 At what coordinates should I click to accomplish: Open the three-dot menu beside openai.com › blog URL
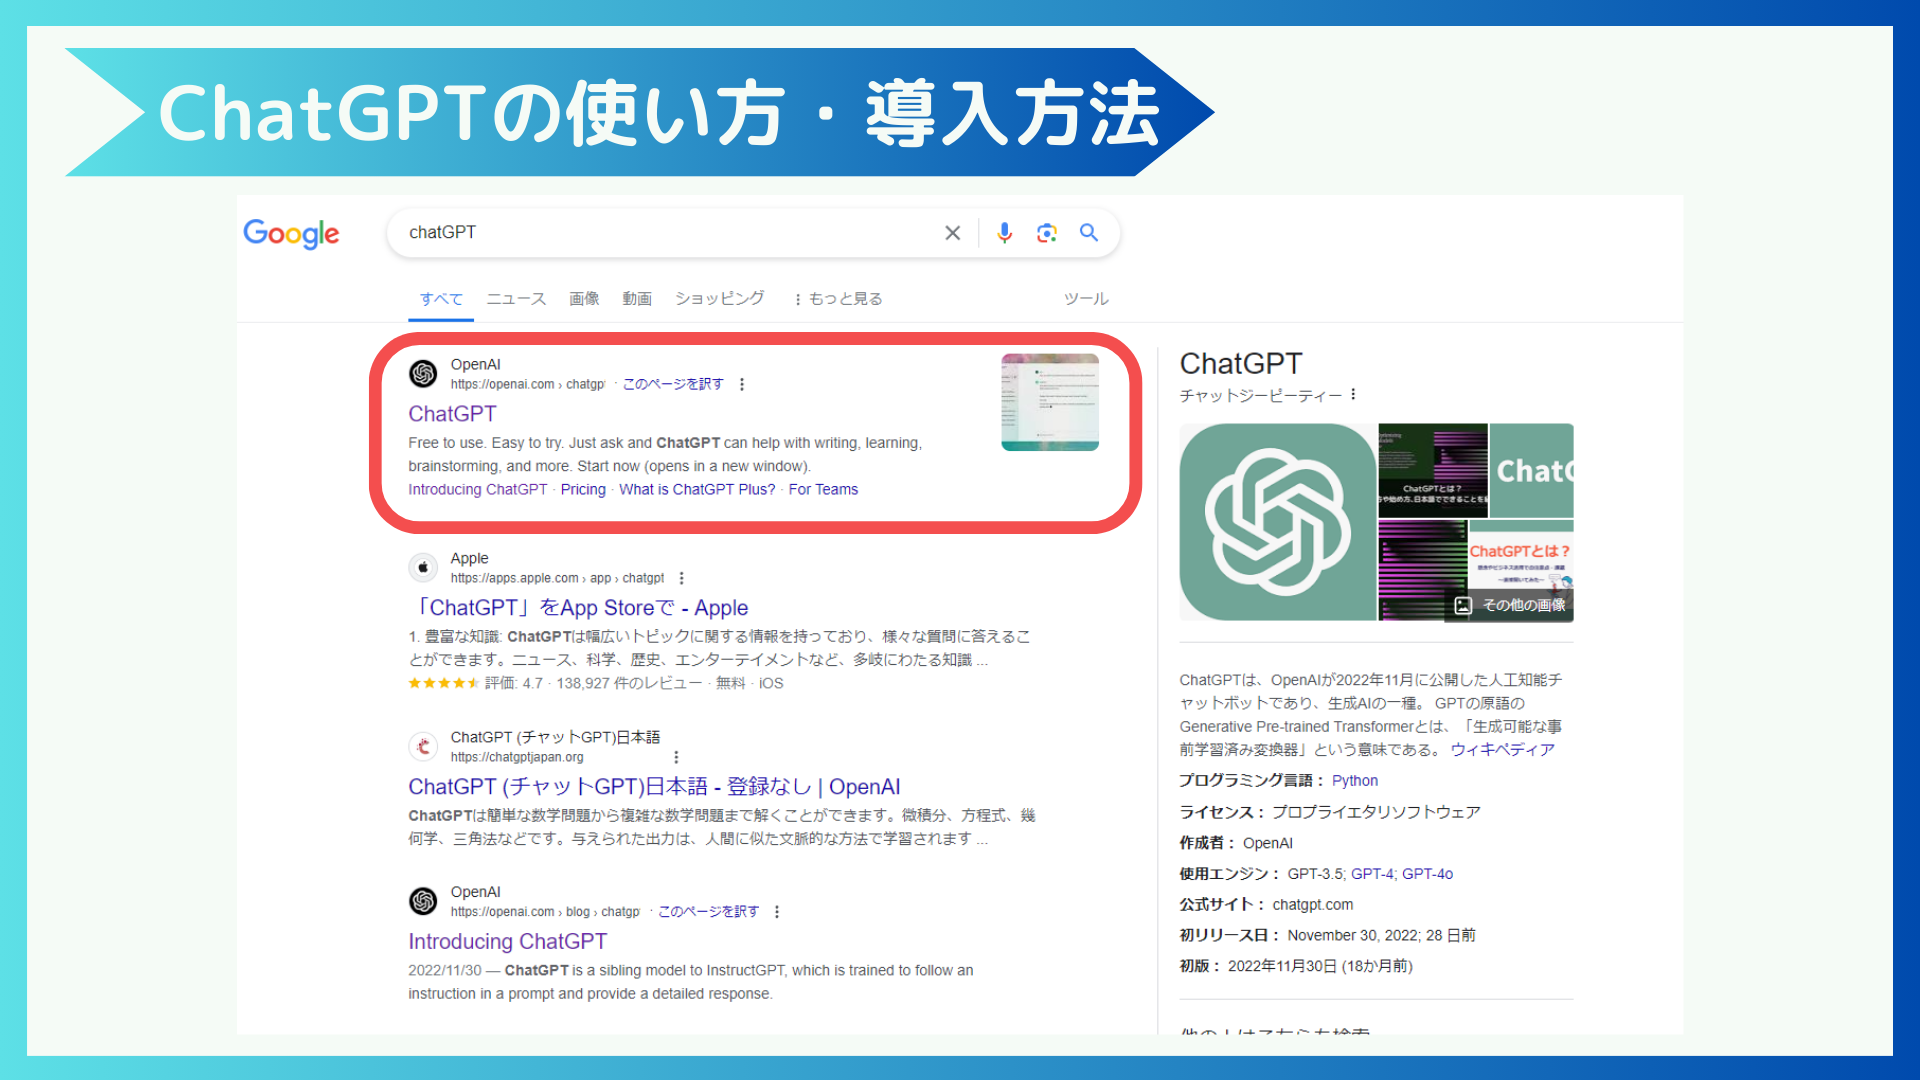point(777,912)
